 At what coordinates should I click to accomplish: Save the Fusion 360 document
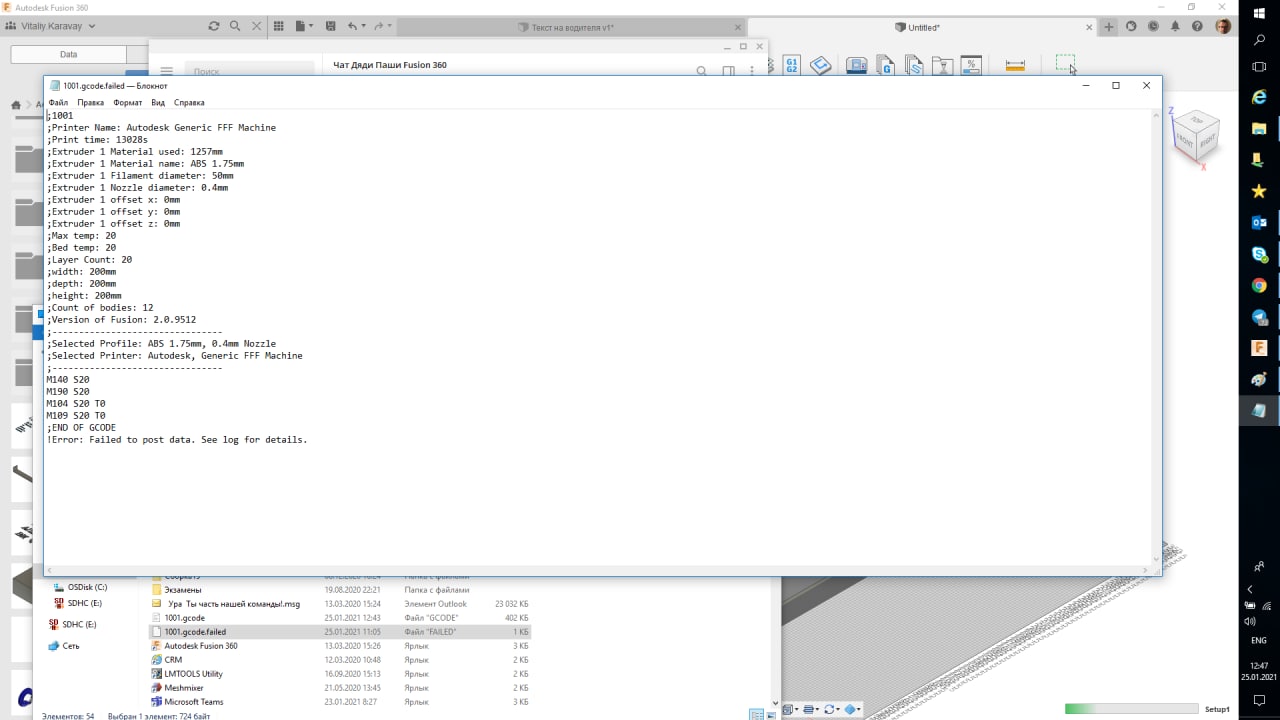click(329, 26)
